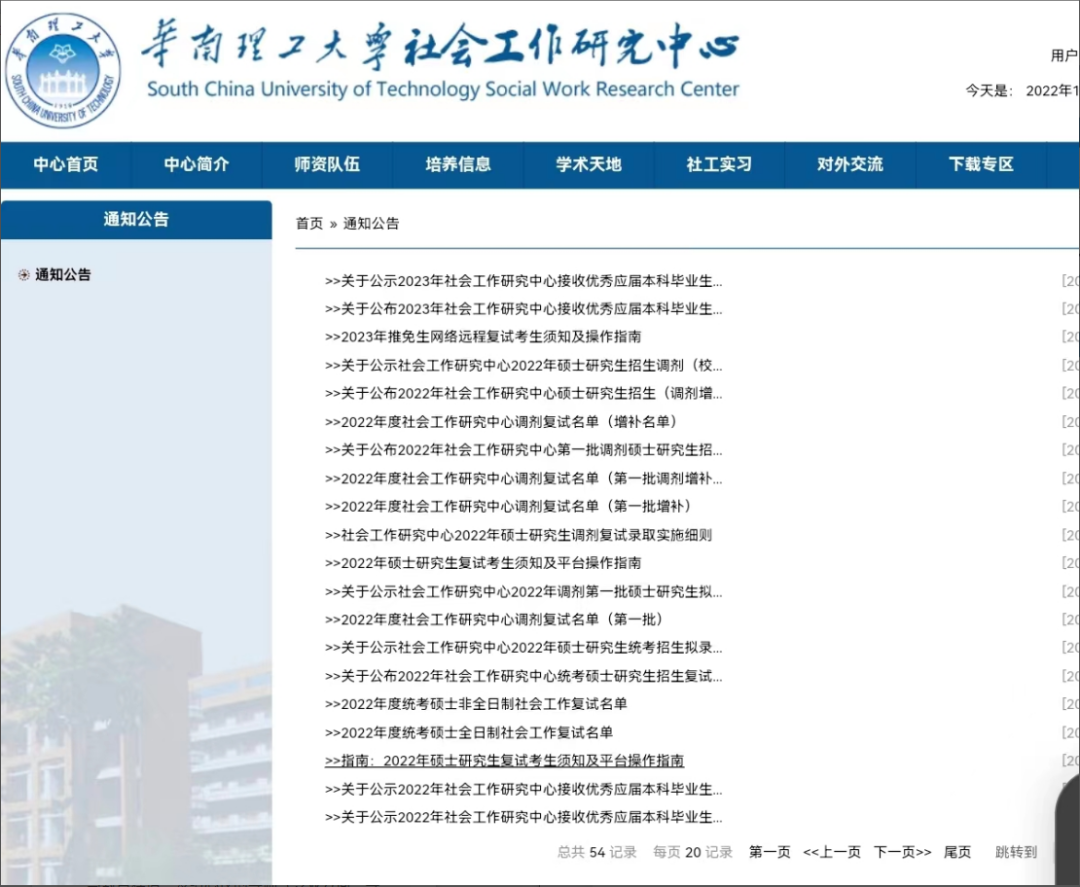Click the 总共 54 记录 text
Viewport: 1080px width, 887px height.
click(597, 853)
